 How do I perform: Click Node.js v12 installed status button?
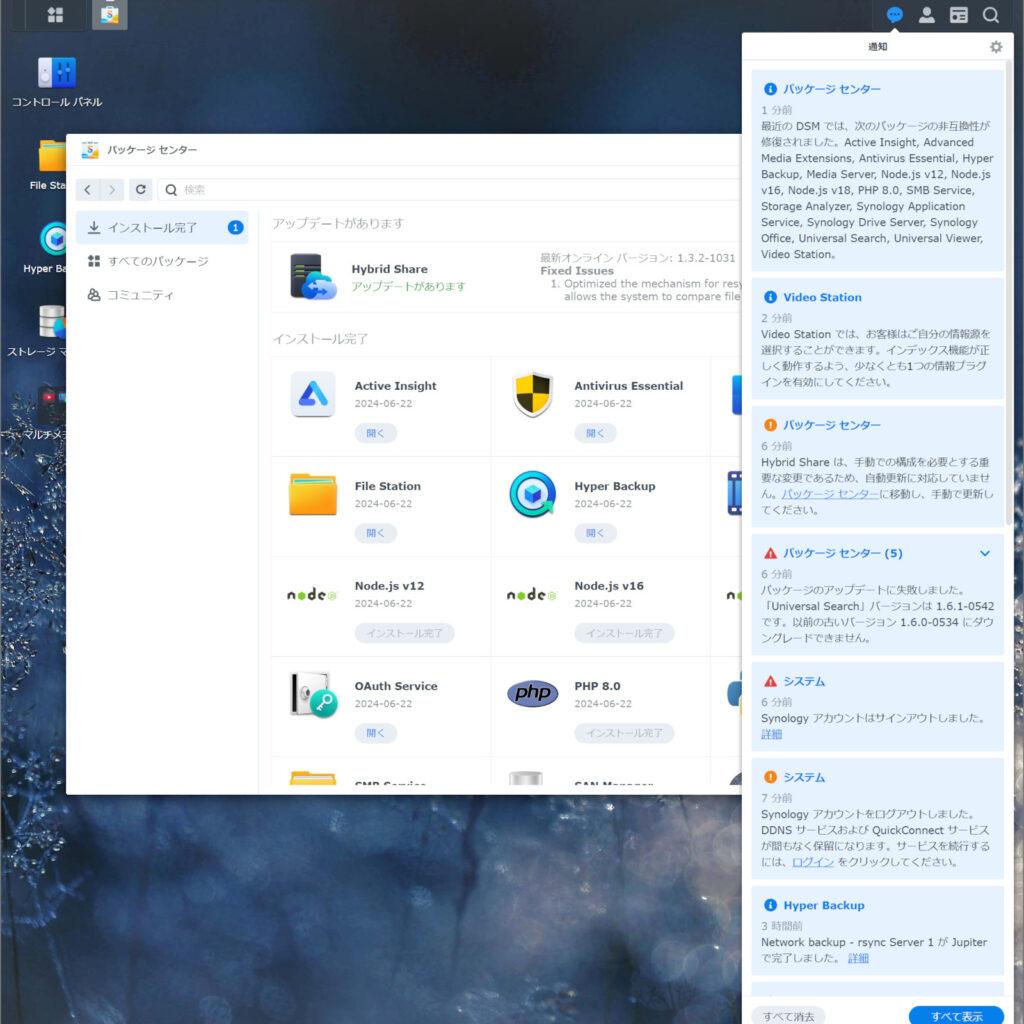click(x=404, y=633)
